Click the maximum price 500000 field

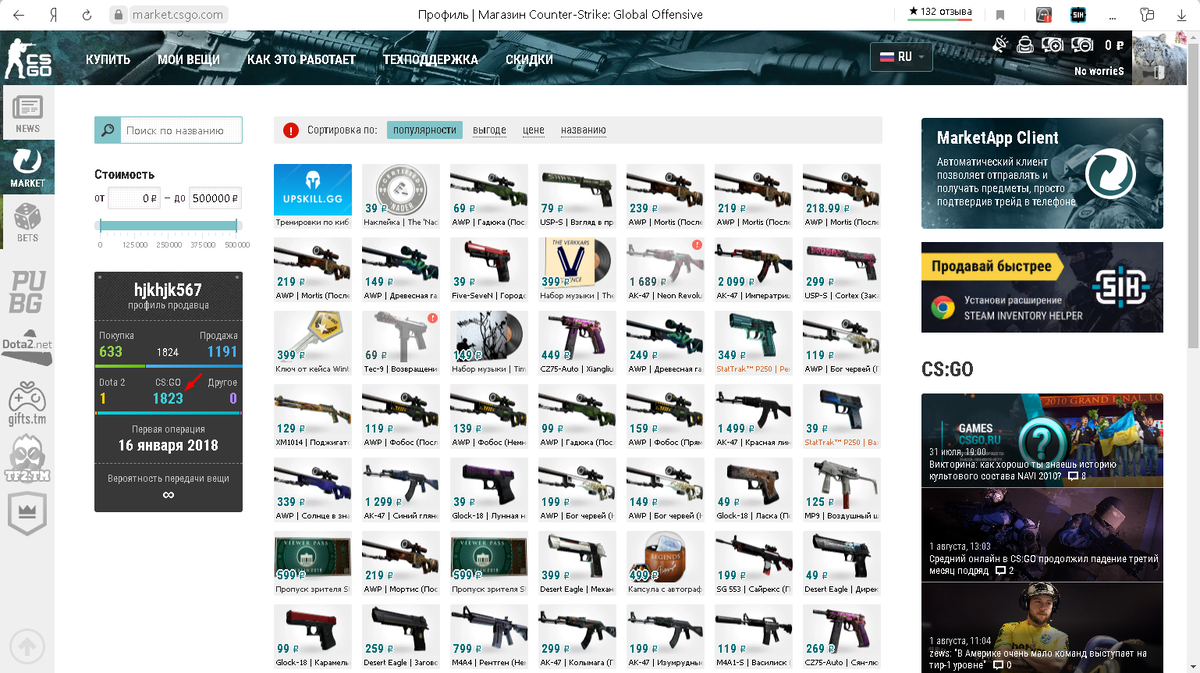215,198
